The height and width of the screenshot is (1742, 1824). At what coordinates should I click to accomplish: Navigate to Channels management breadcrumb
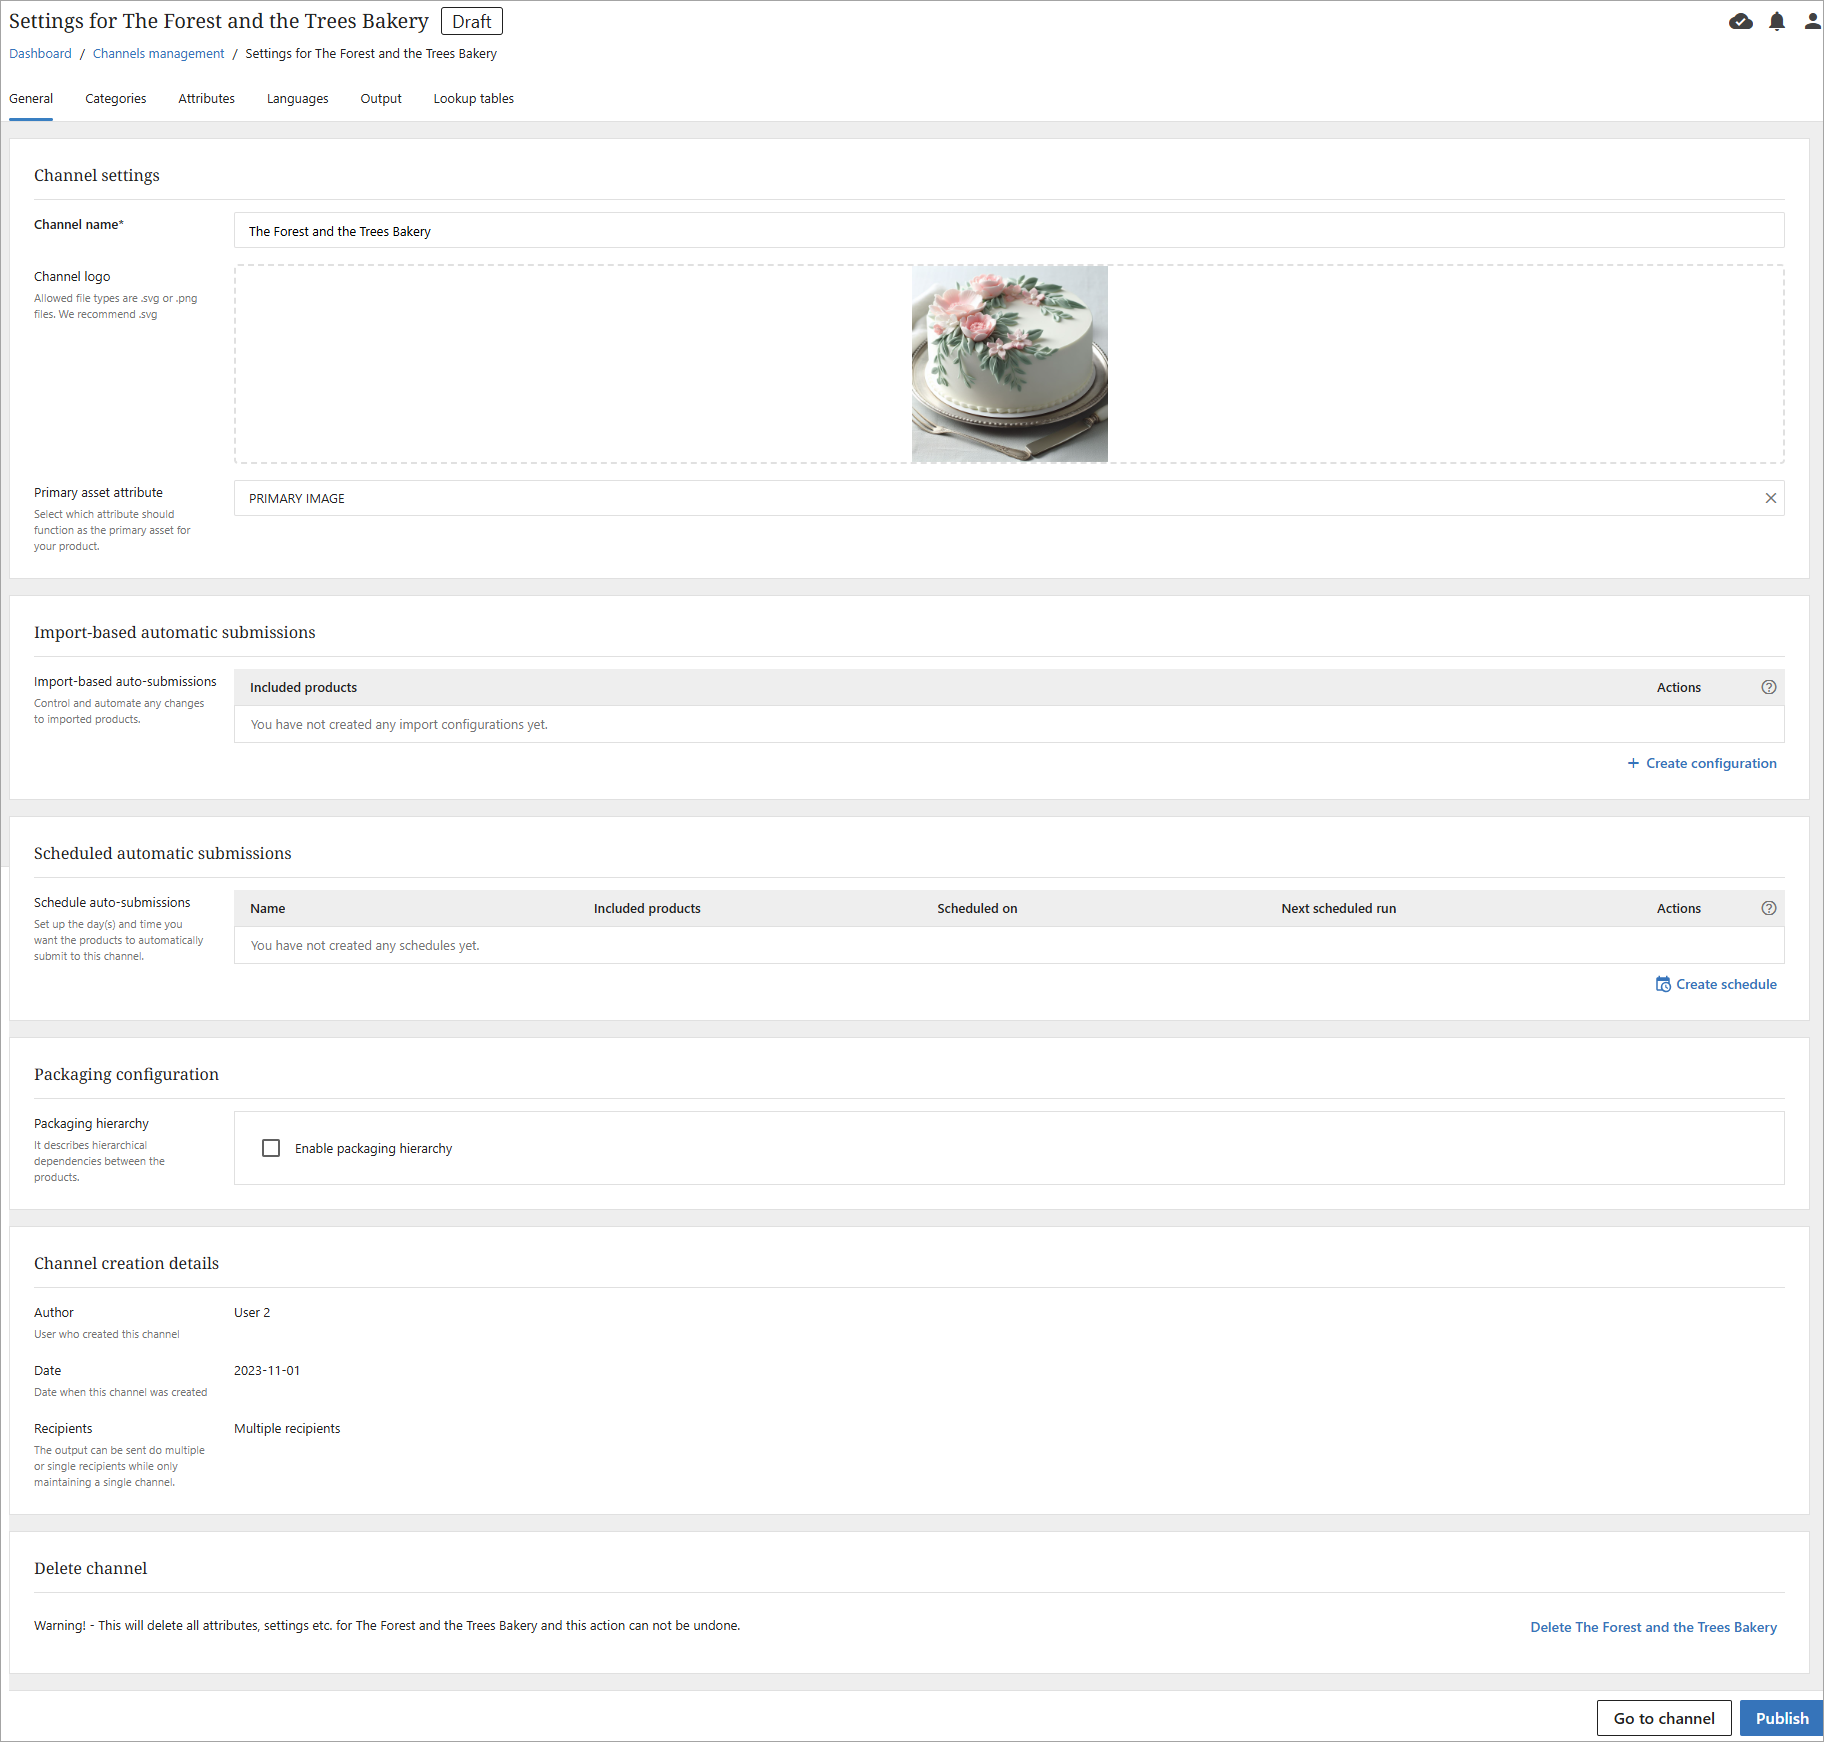pyautogui.click(x=158, y=54)
